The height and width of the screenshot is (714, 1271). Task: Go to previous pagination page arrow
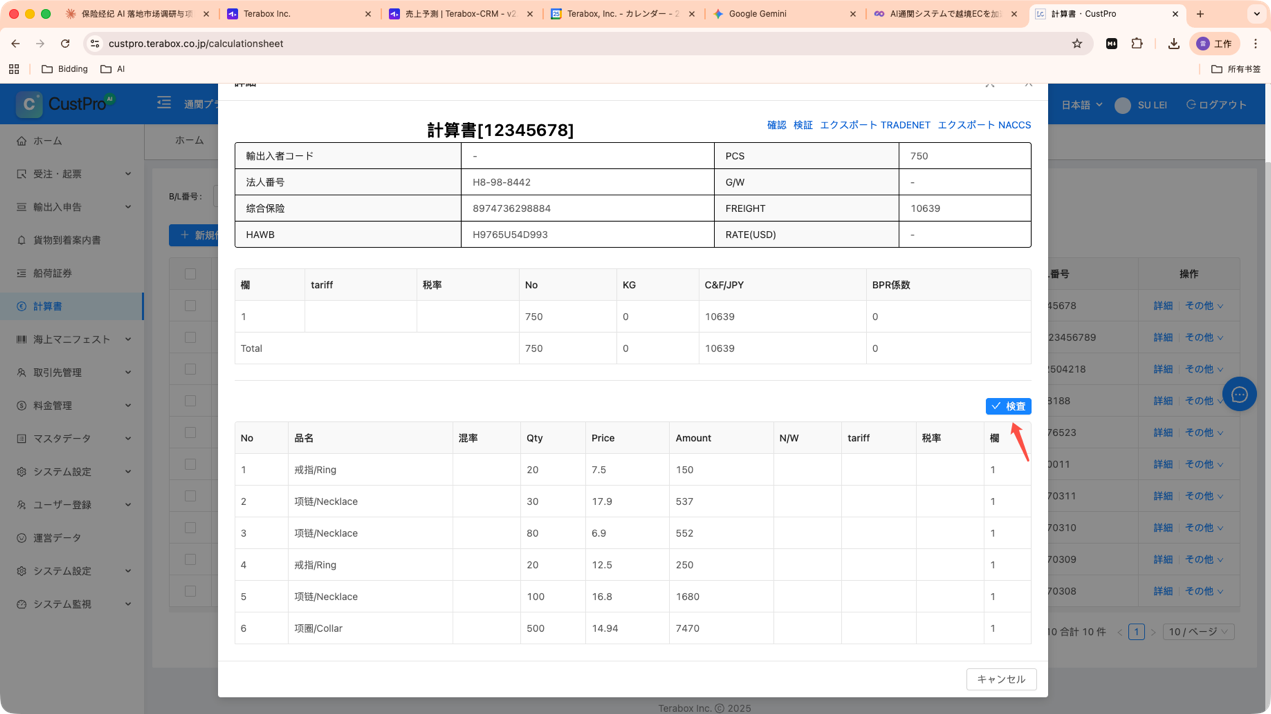click(1120, 632)
